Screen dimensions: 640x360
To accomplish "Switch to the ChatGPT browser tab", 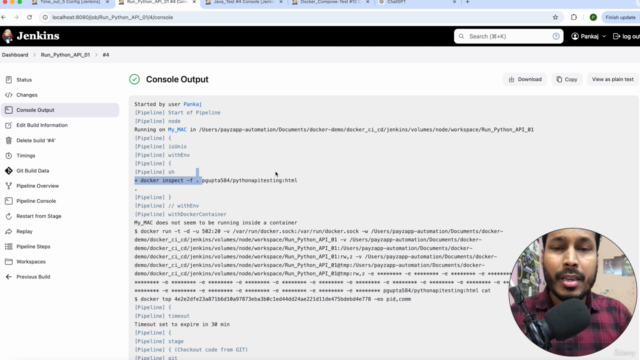I will [x=416, y=2].
